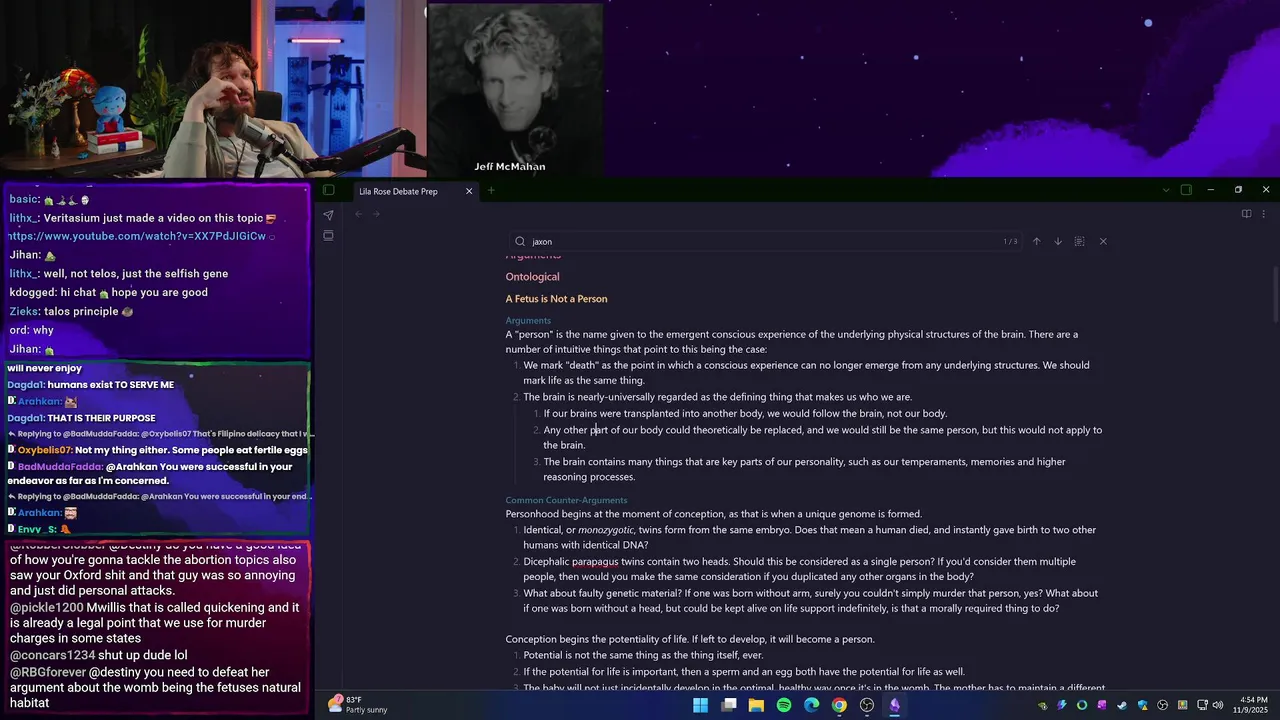The height and width of the screenshot is (720, 1280).
Task: Click the line 'Personhood begins at the moment of conception'
Action: 714,514
